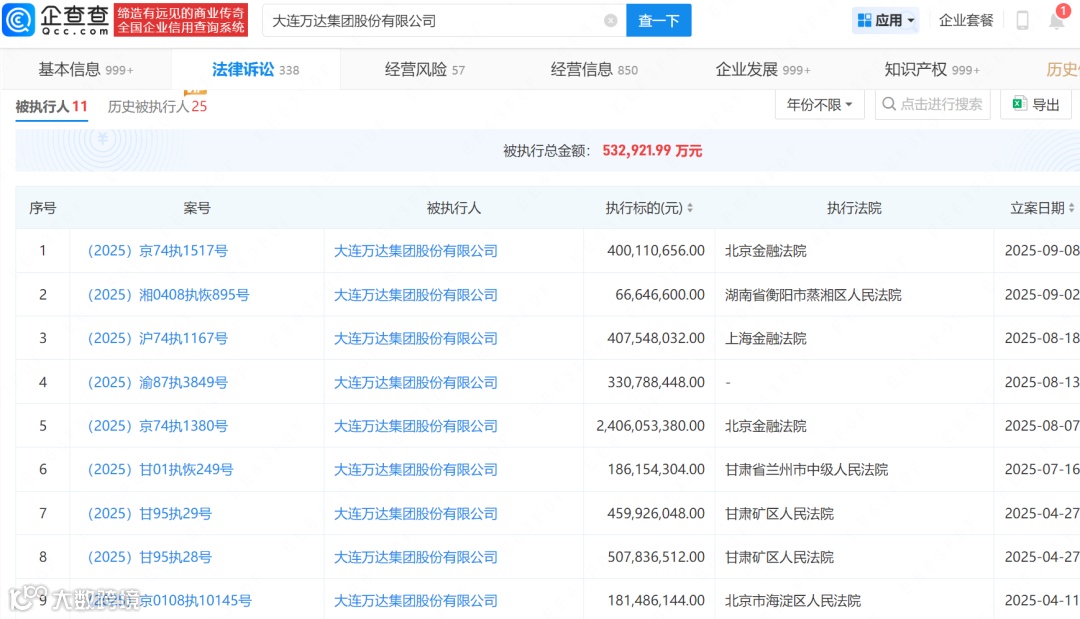
Task: Open case (2025)甘95执28号
Action: (x=149, y=557)
